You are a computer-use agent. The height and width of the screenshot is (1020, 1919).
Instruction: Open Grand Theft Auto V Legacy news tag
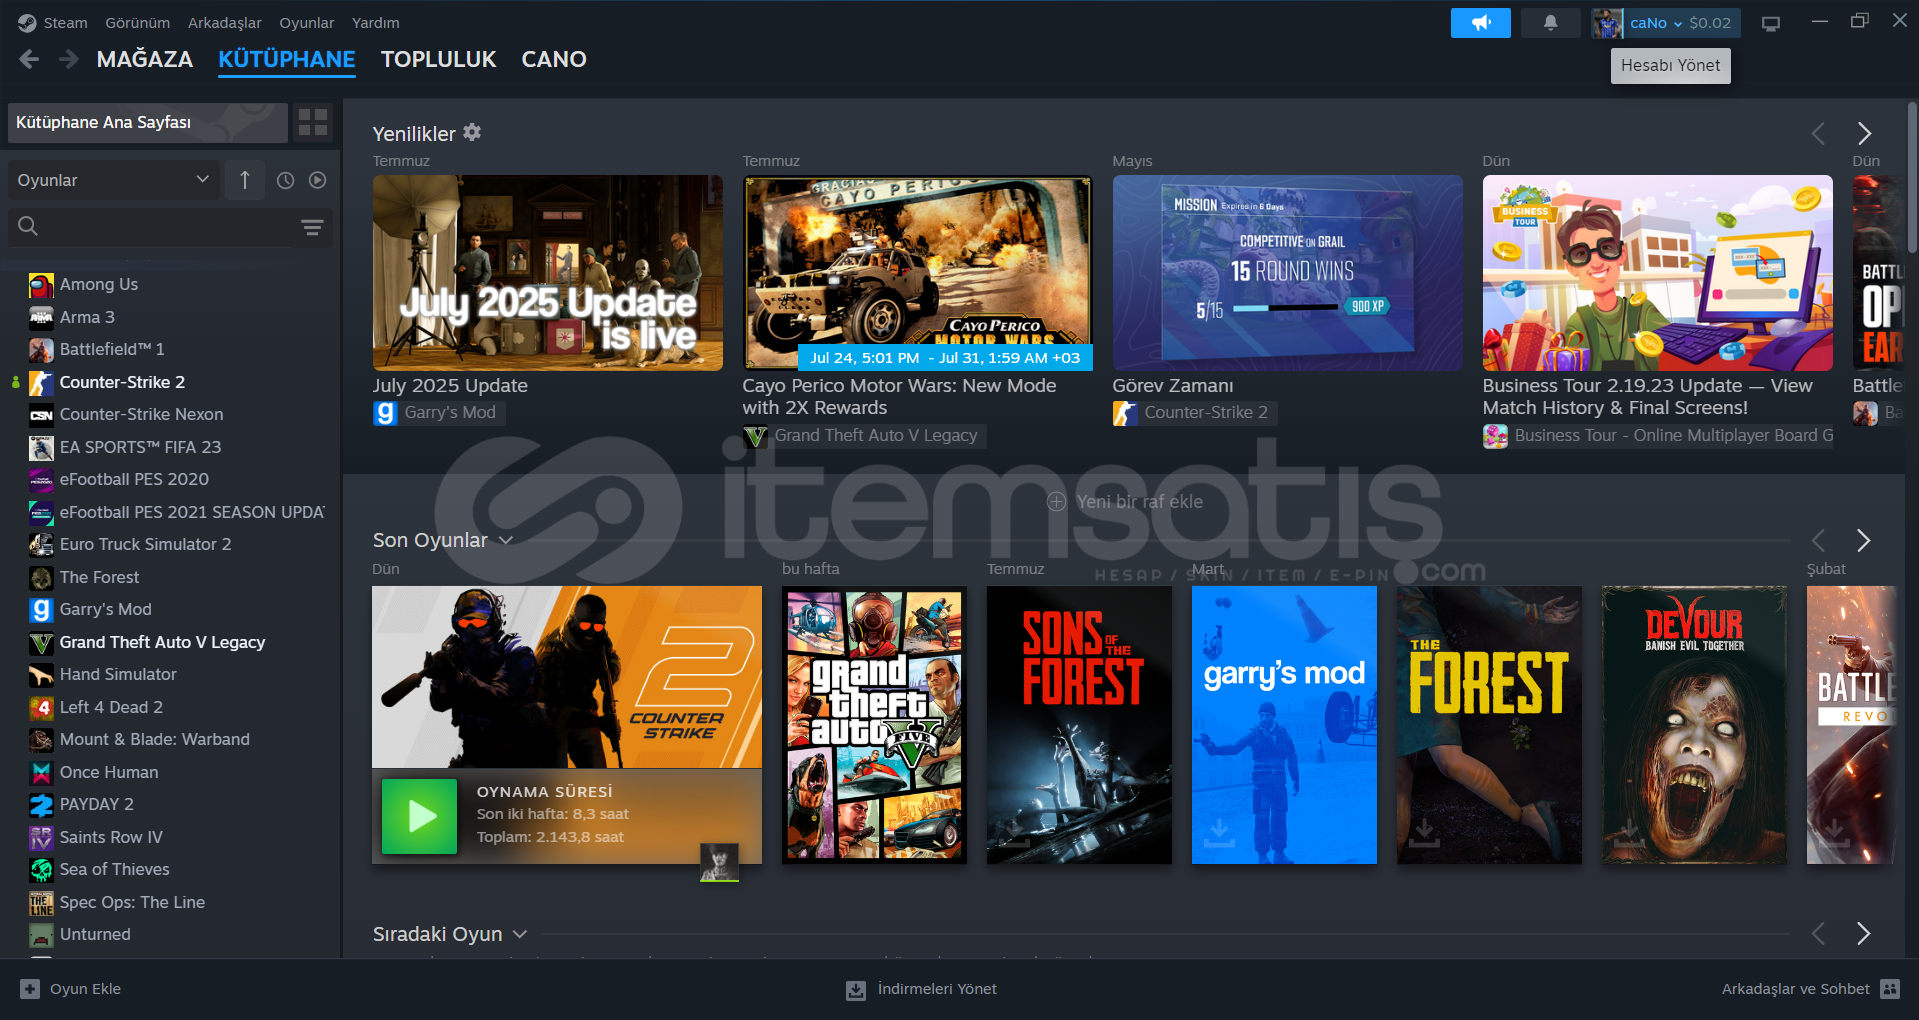point(864,436)
